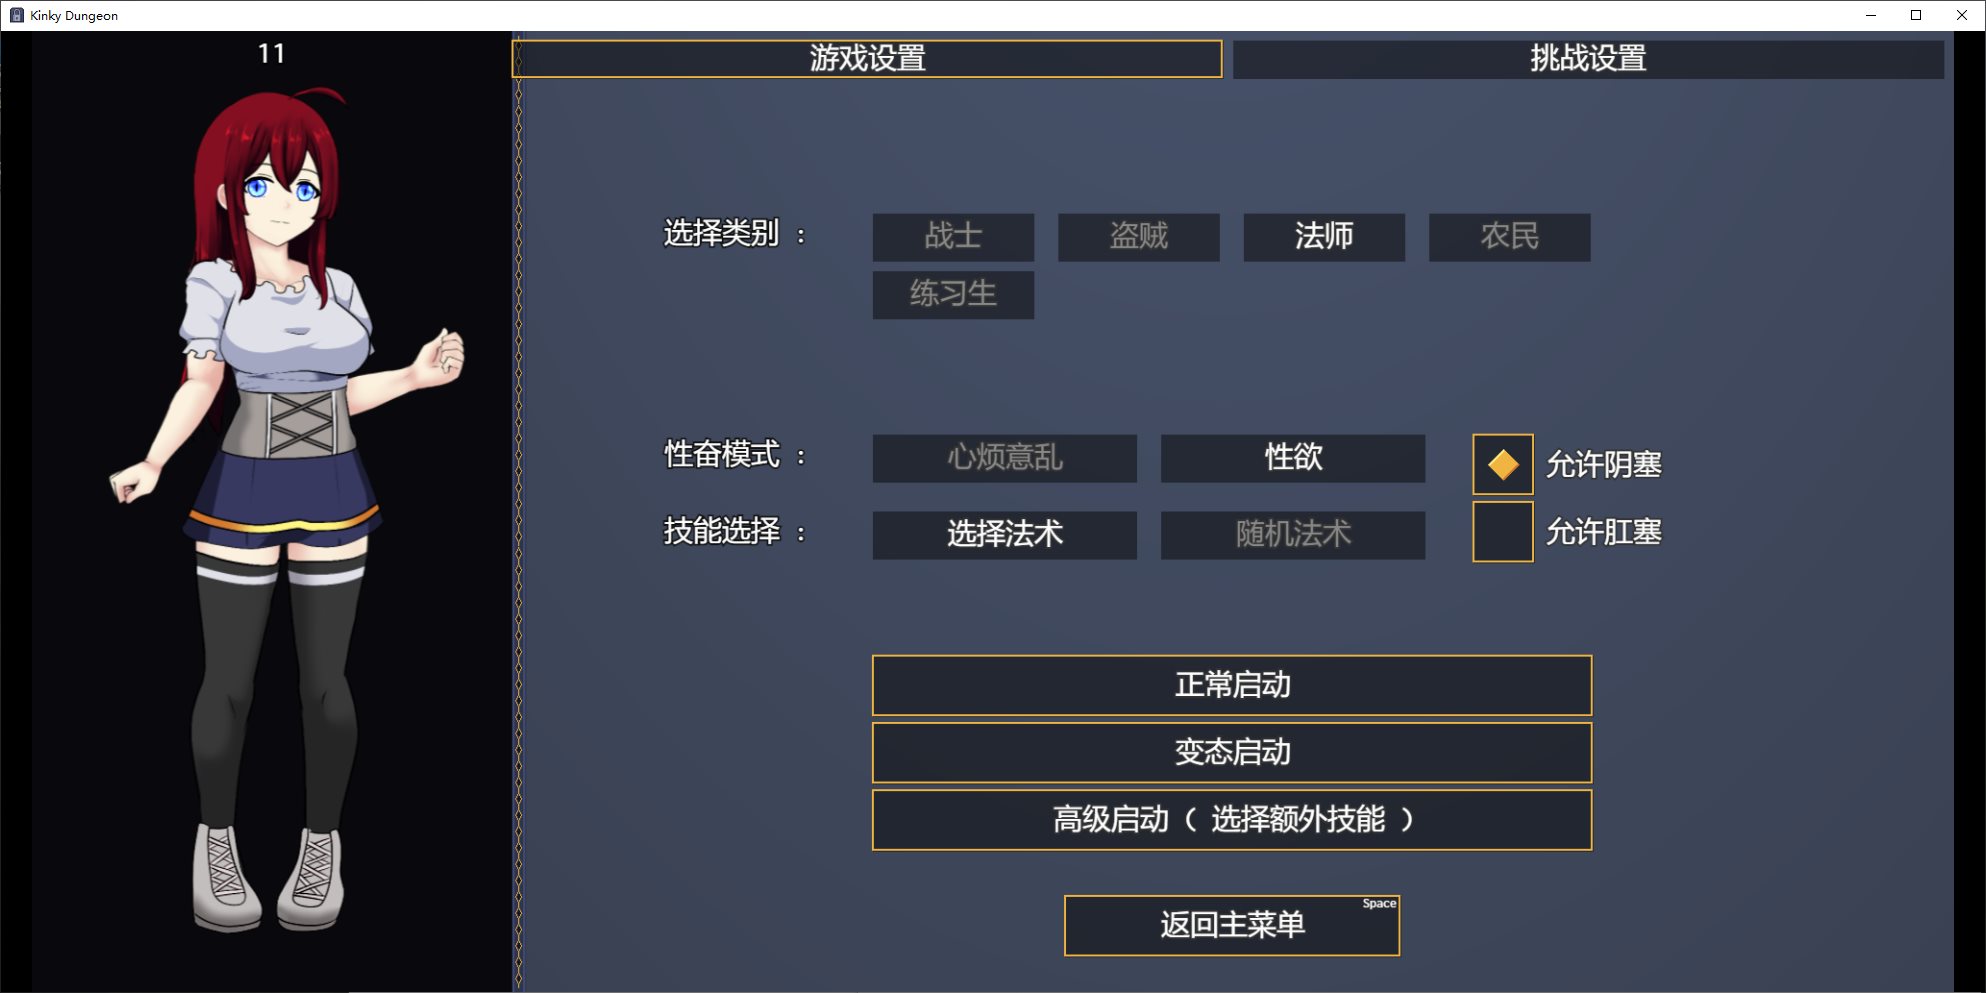Start the game with 变态启动
The height and width of the screenshot is (993, 1986).
click(1231, 752)
